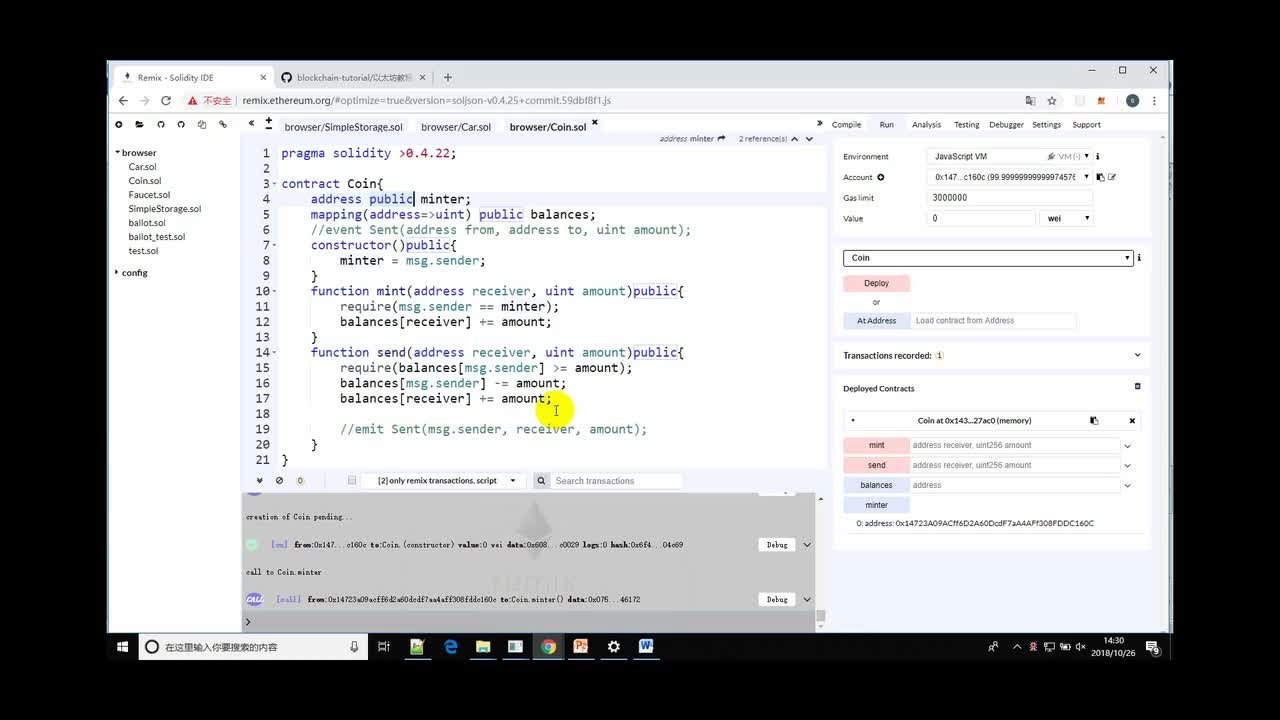Clear the terminal console
Screen dimensions: 1280x720
click(279, 481)
